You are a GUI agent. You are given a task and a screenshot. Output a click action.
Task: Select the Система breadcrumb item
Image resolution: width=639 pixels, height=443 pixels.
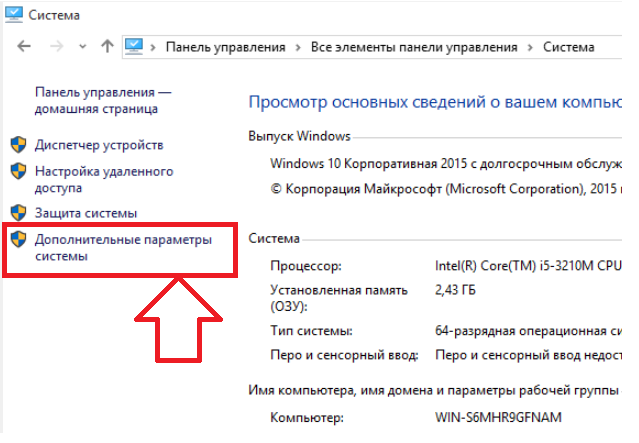568,47
